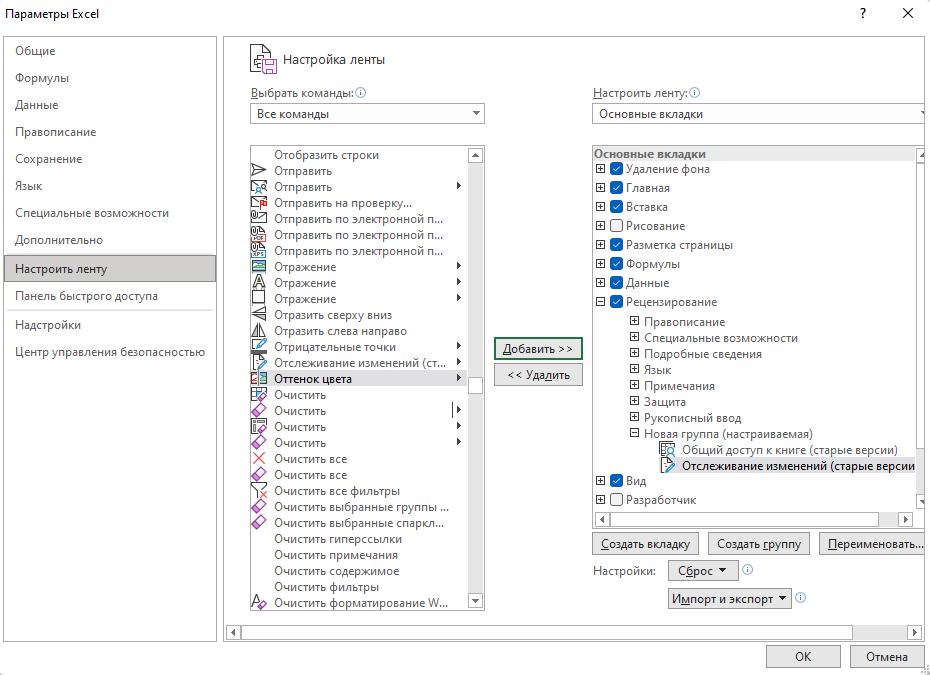The image size is (930, 675).
Task: Uncheck the Вставка tab checkbox
Action: (x=616, y=207)
